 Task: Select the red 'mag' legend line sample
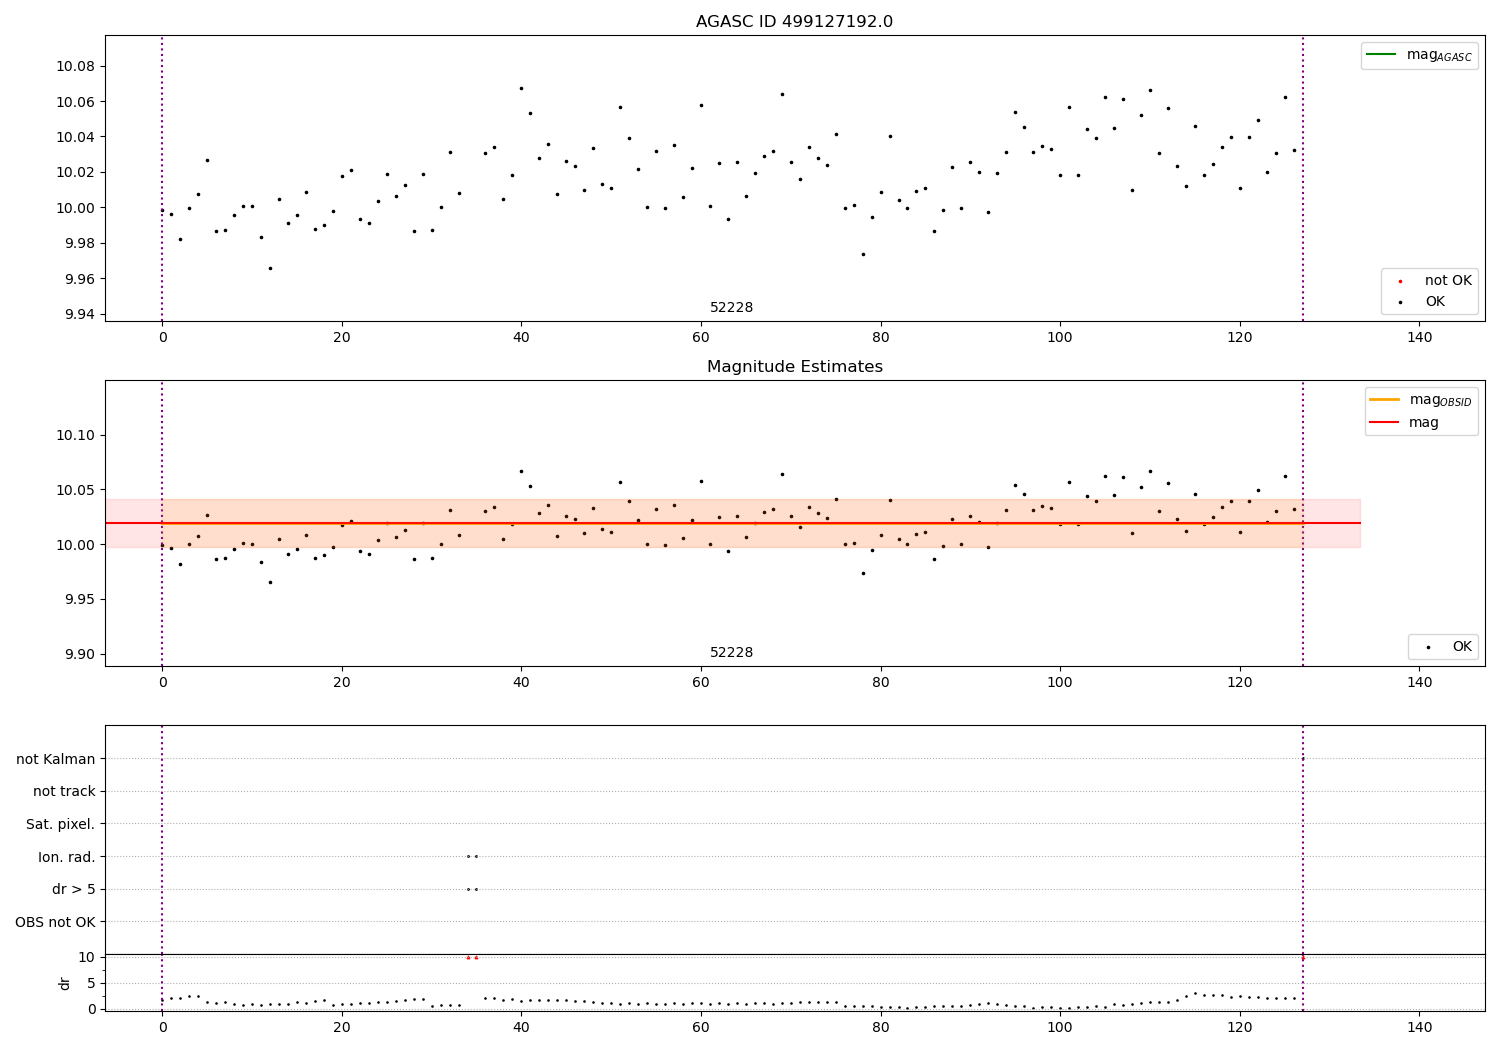1384,423
